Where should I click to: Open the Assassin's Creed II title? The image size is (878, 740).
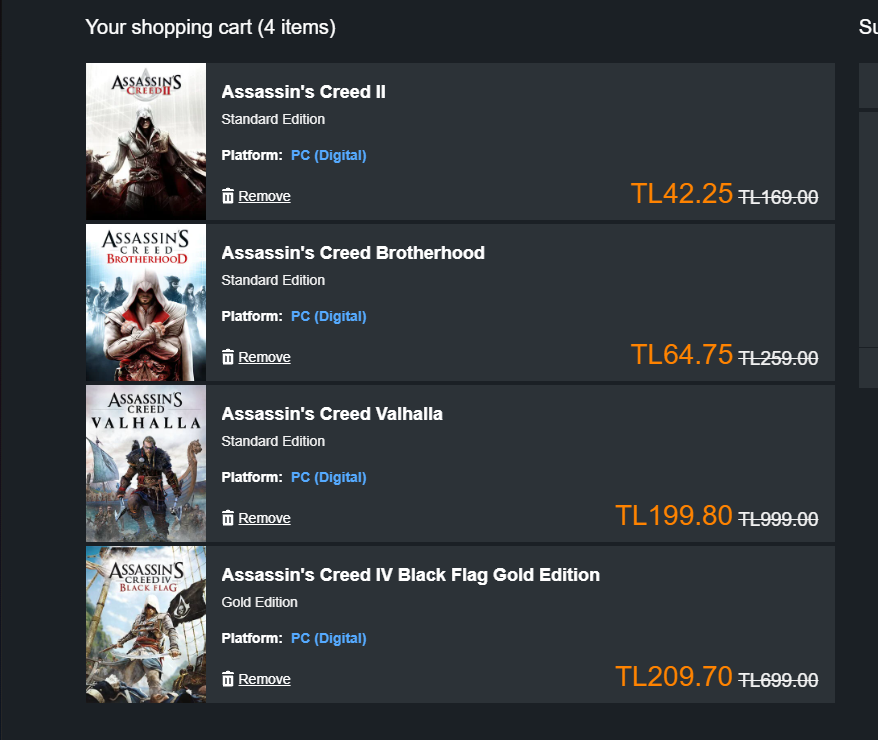pos(303,92)
